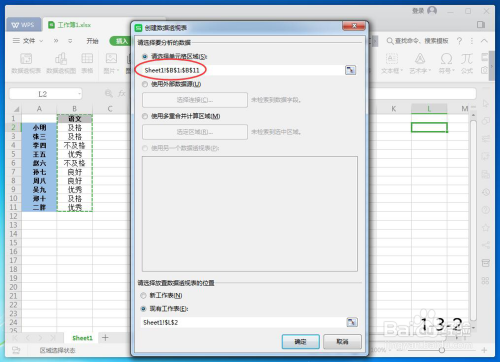Viewport: 500px width, 362px height.
Task: Open the archive box icon in right sidebar
Action: 486,263
